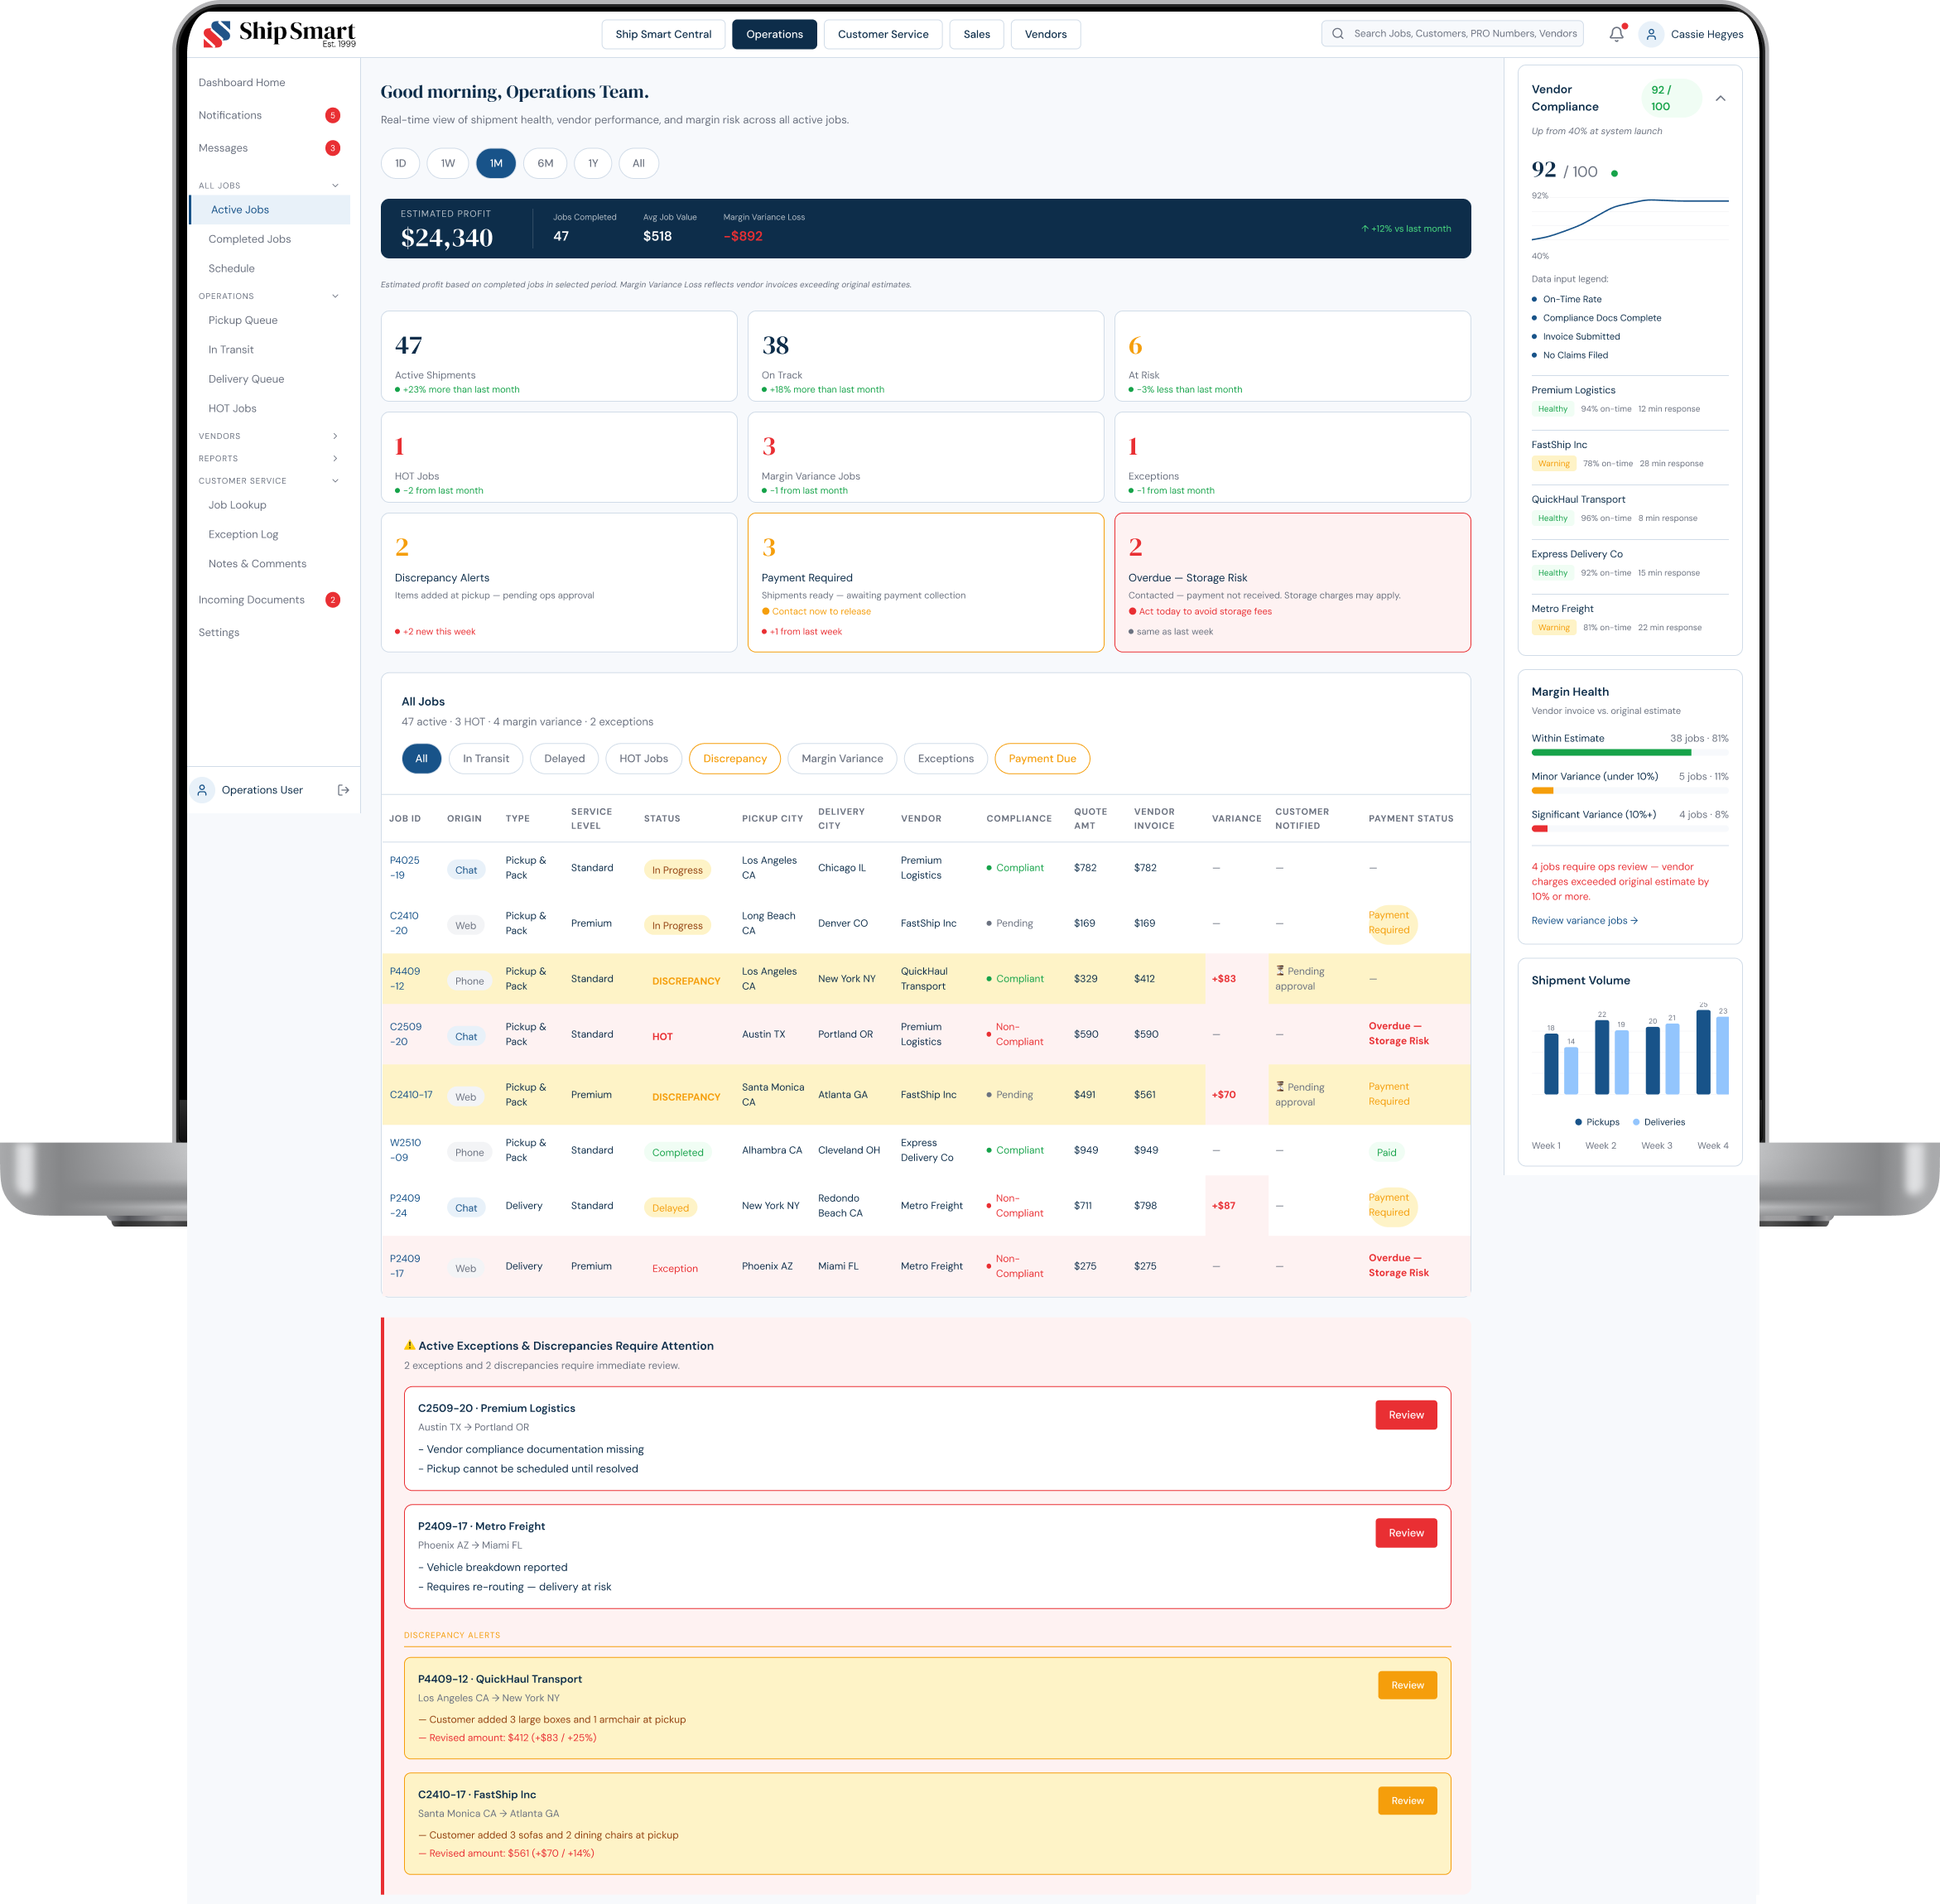Toggle the Pickups legend in Shipment Volume

pos(1597,1121)
